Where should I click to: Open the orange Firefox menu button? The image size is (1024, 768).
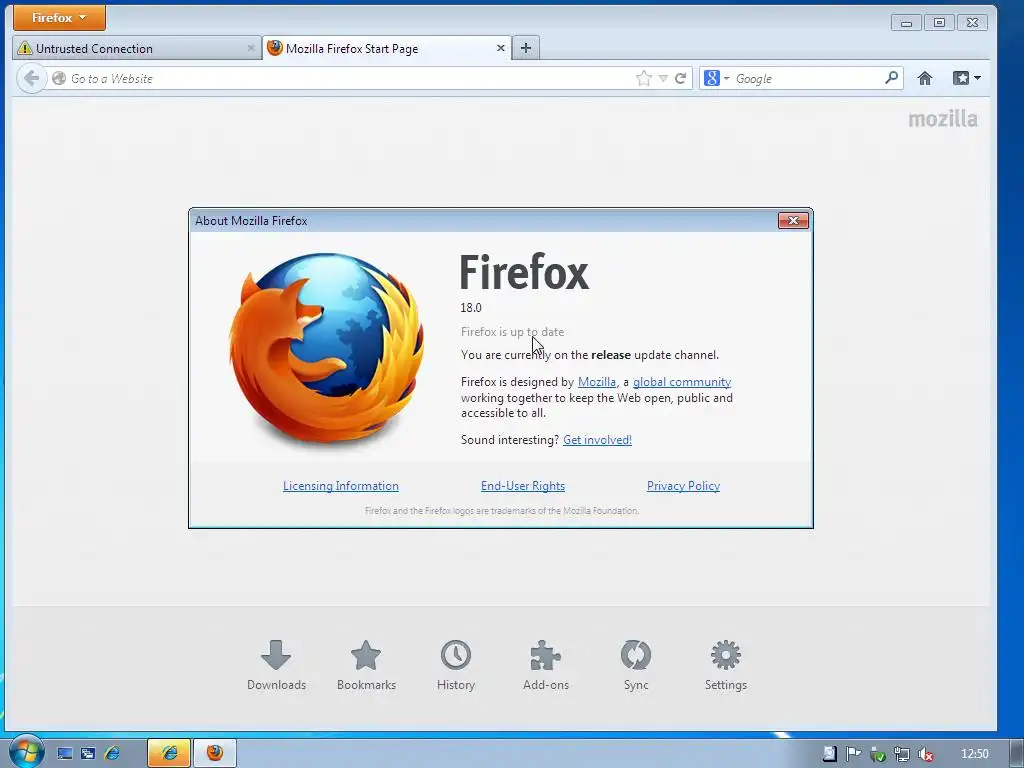click(x=59, y=18)
